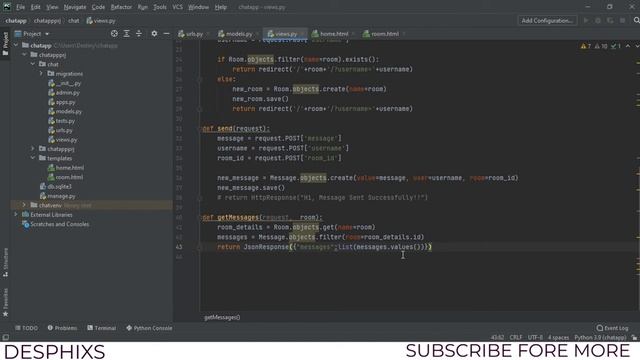640x360 pixels.
Task: Collapse the chatapp root folder
Action: (x=16, y=45)
